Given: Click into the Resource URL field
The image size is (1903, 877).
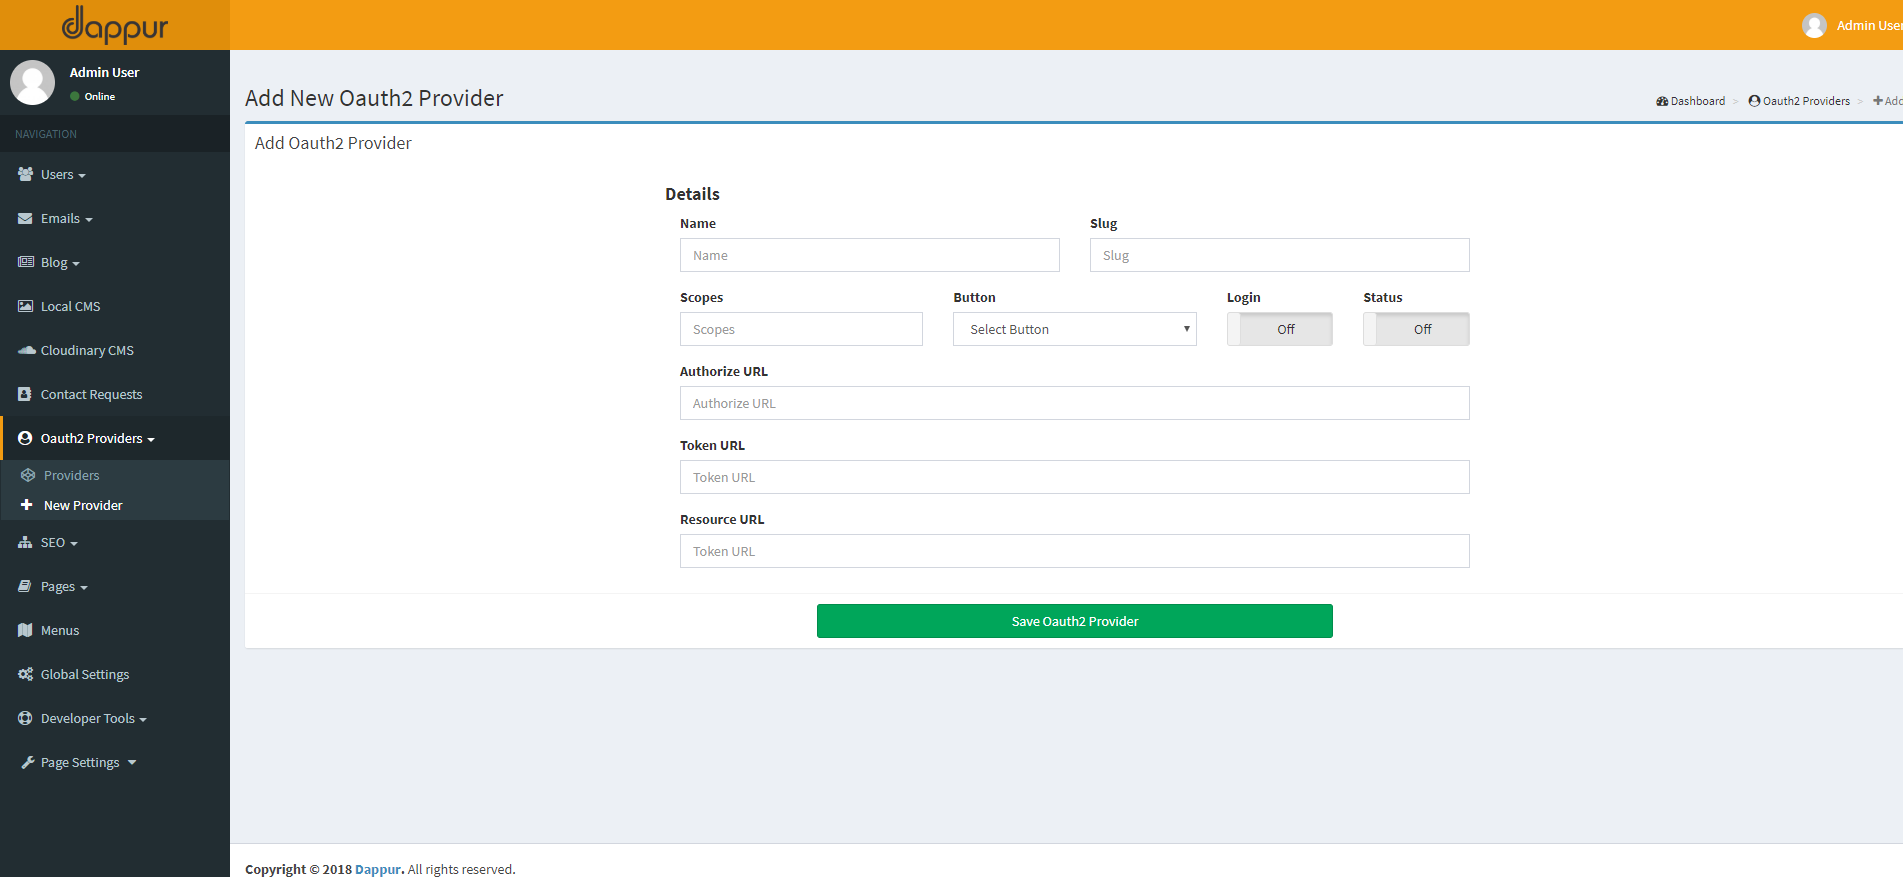Looking at the screenshot, I should point(1075,551).
